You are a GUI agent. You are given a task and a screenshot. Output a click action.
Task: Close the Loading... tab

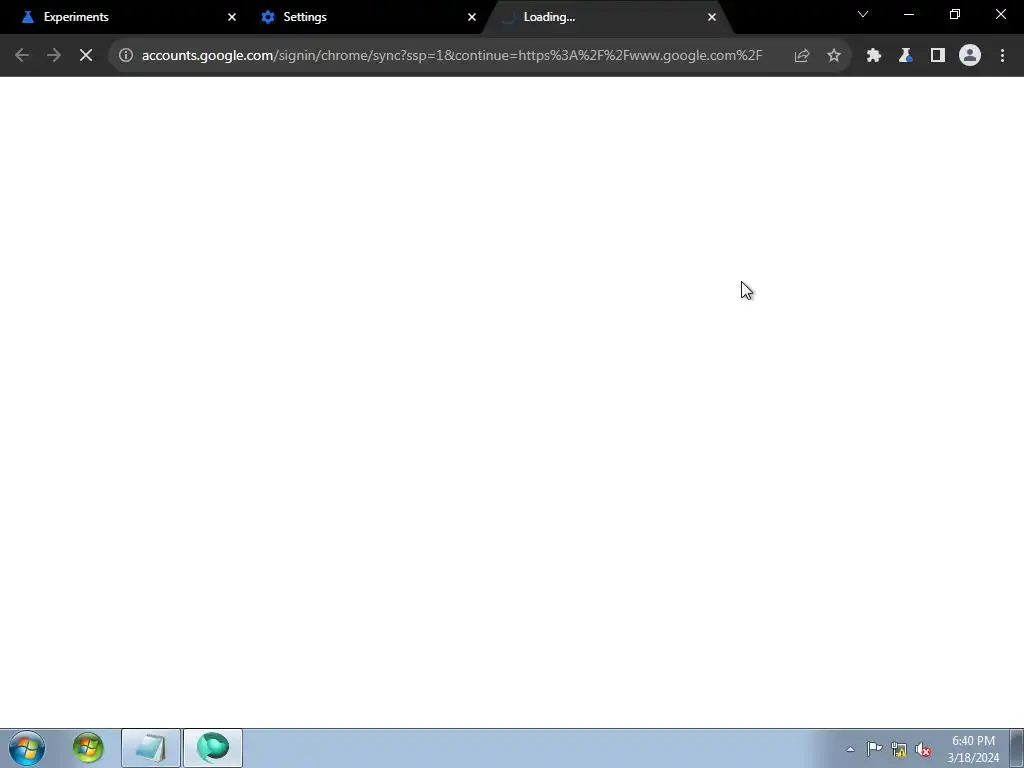point(712,17)
